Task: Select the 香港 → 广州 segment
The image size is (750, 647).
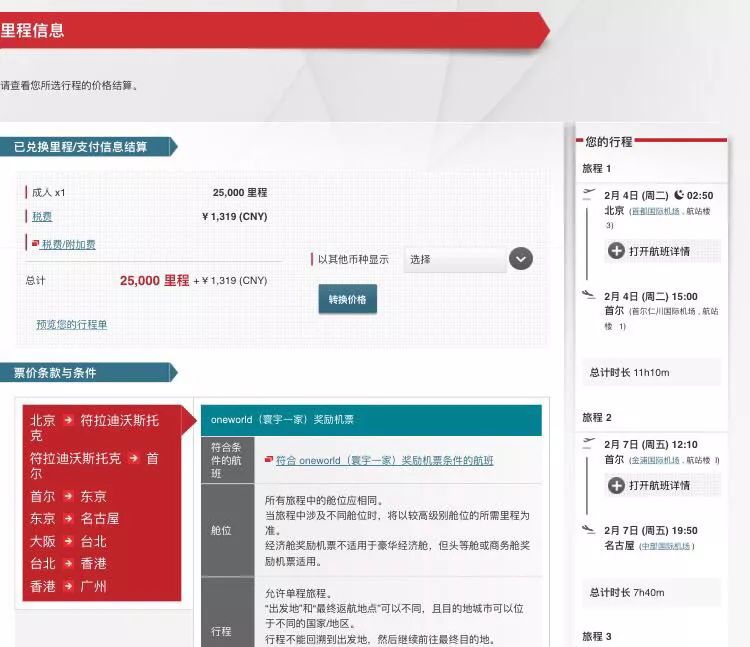Action: [x=68, y=586]
